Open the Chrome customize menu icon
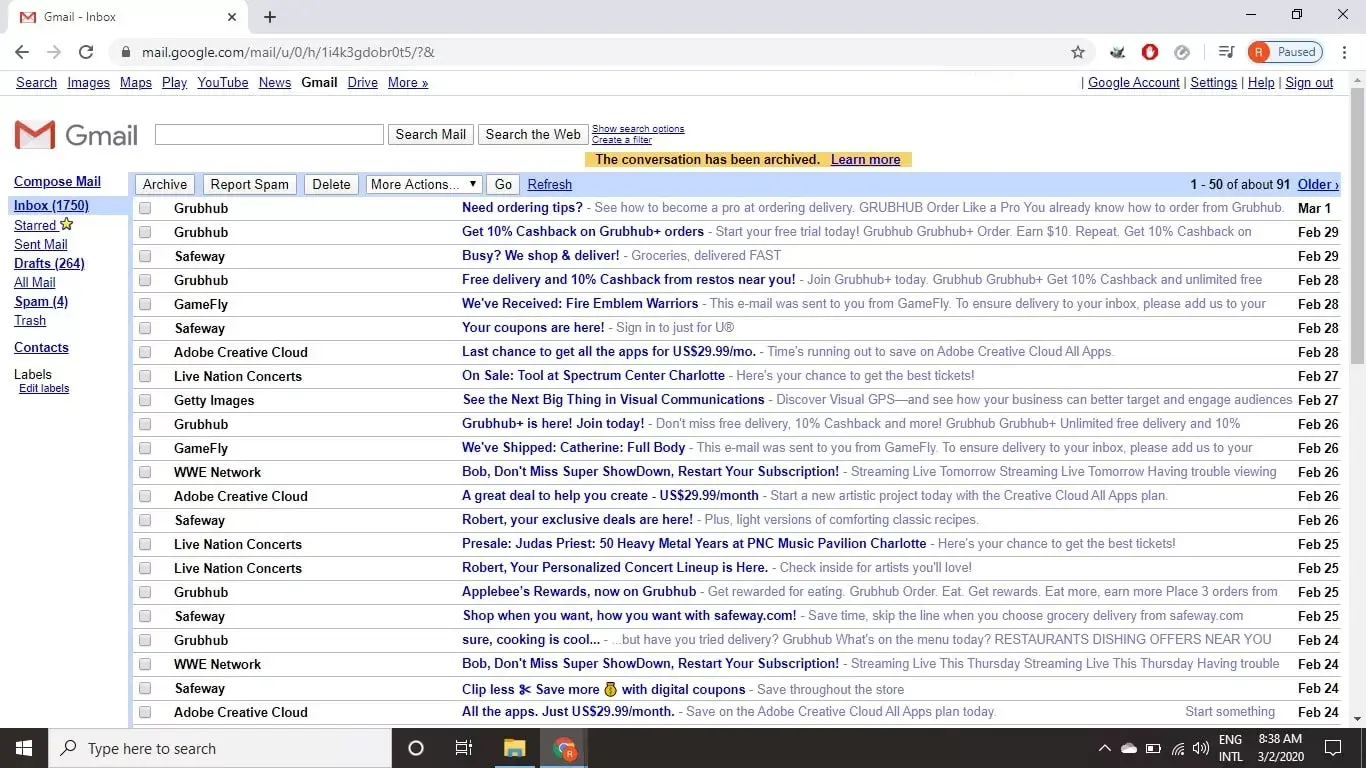The height and width of the screenshot is (768, 1366). 1344,52
